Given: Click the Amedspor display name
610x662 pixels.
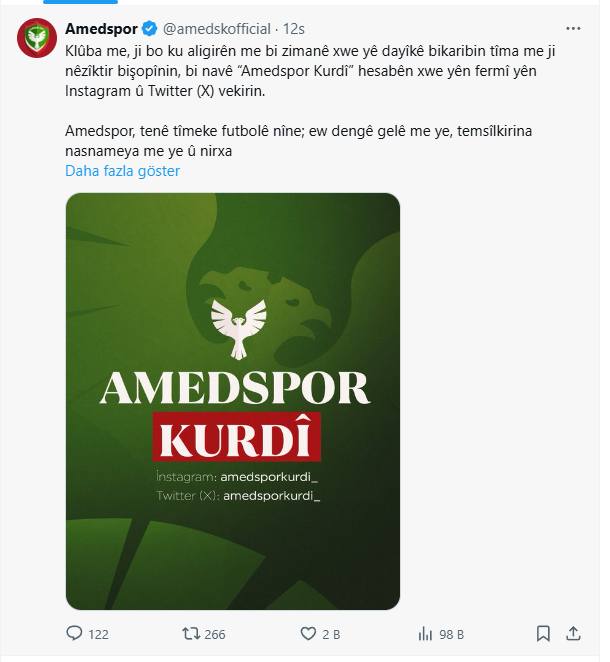Looking at the screenshot, I should [101, 29].
